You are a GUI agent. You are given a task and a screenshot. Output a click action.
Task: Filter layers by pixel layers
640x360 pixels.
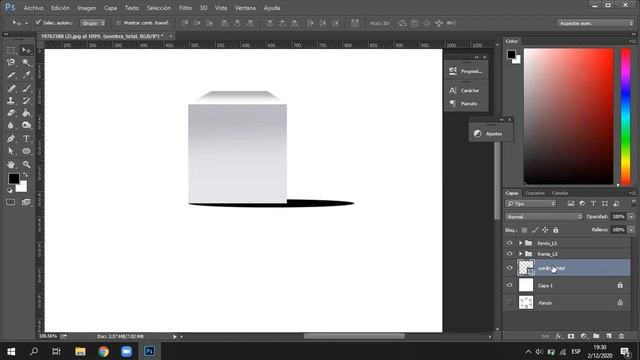tap(571, 204)
